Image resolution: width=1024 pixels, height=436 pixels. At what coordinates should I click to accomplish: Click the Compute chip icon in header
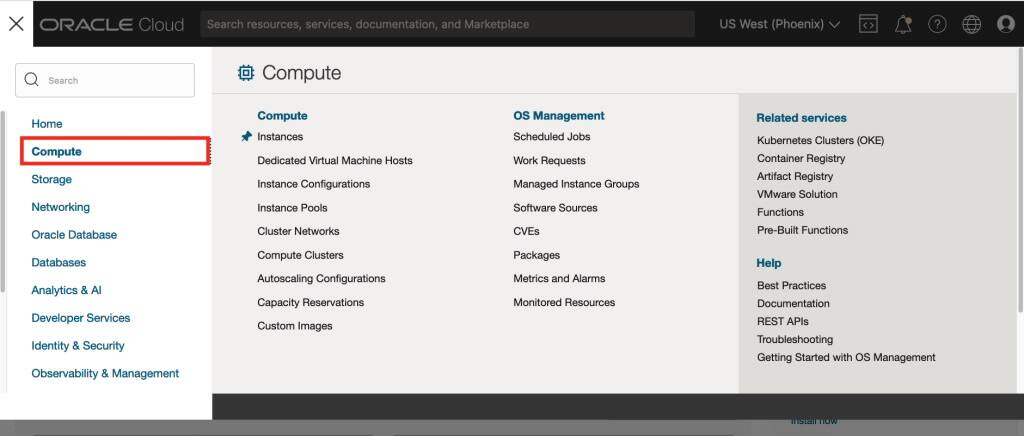[246, 73]
